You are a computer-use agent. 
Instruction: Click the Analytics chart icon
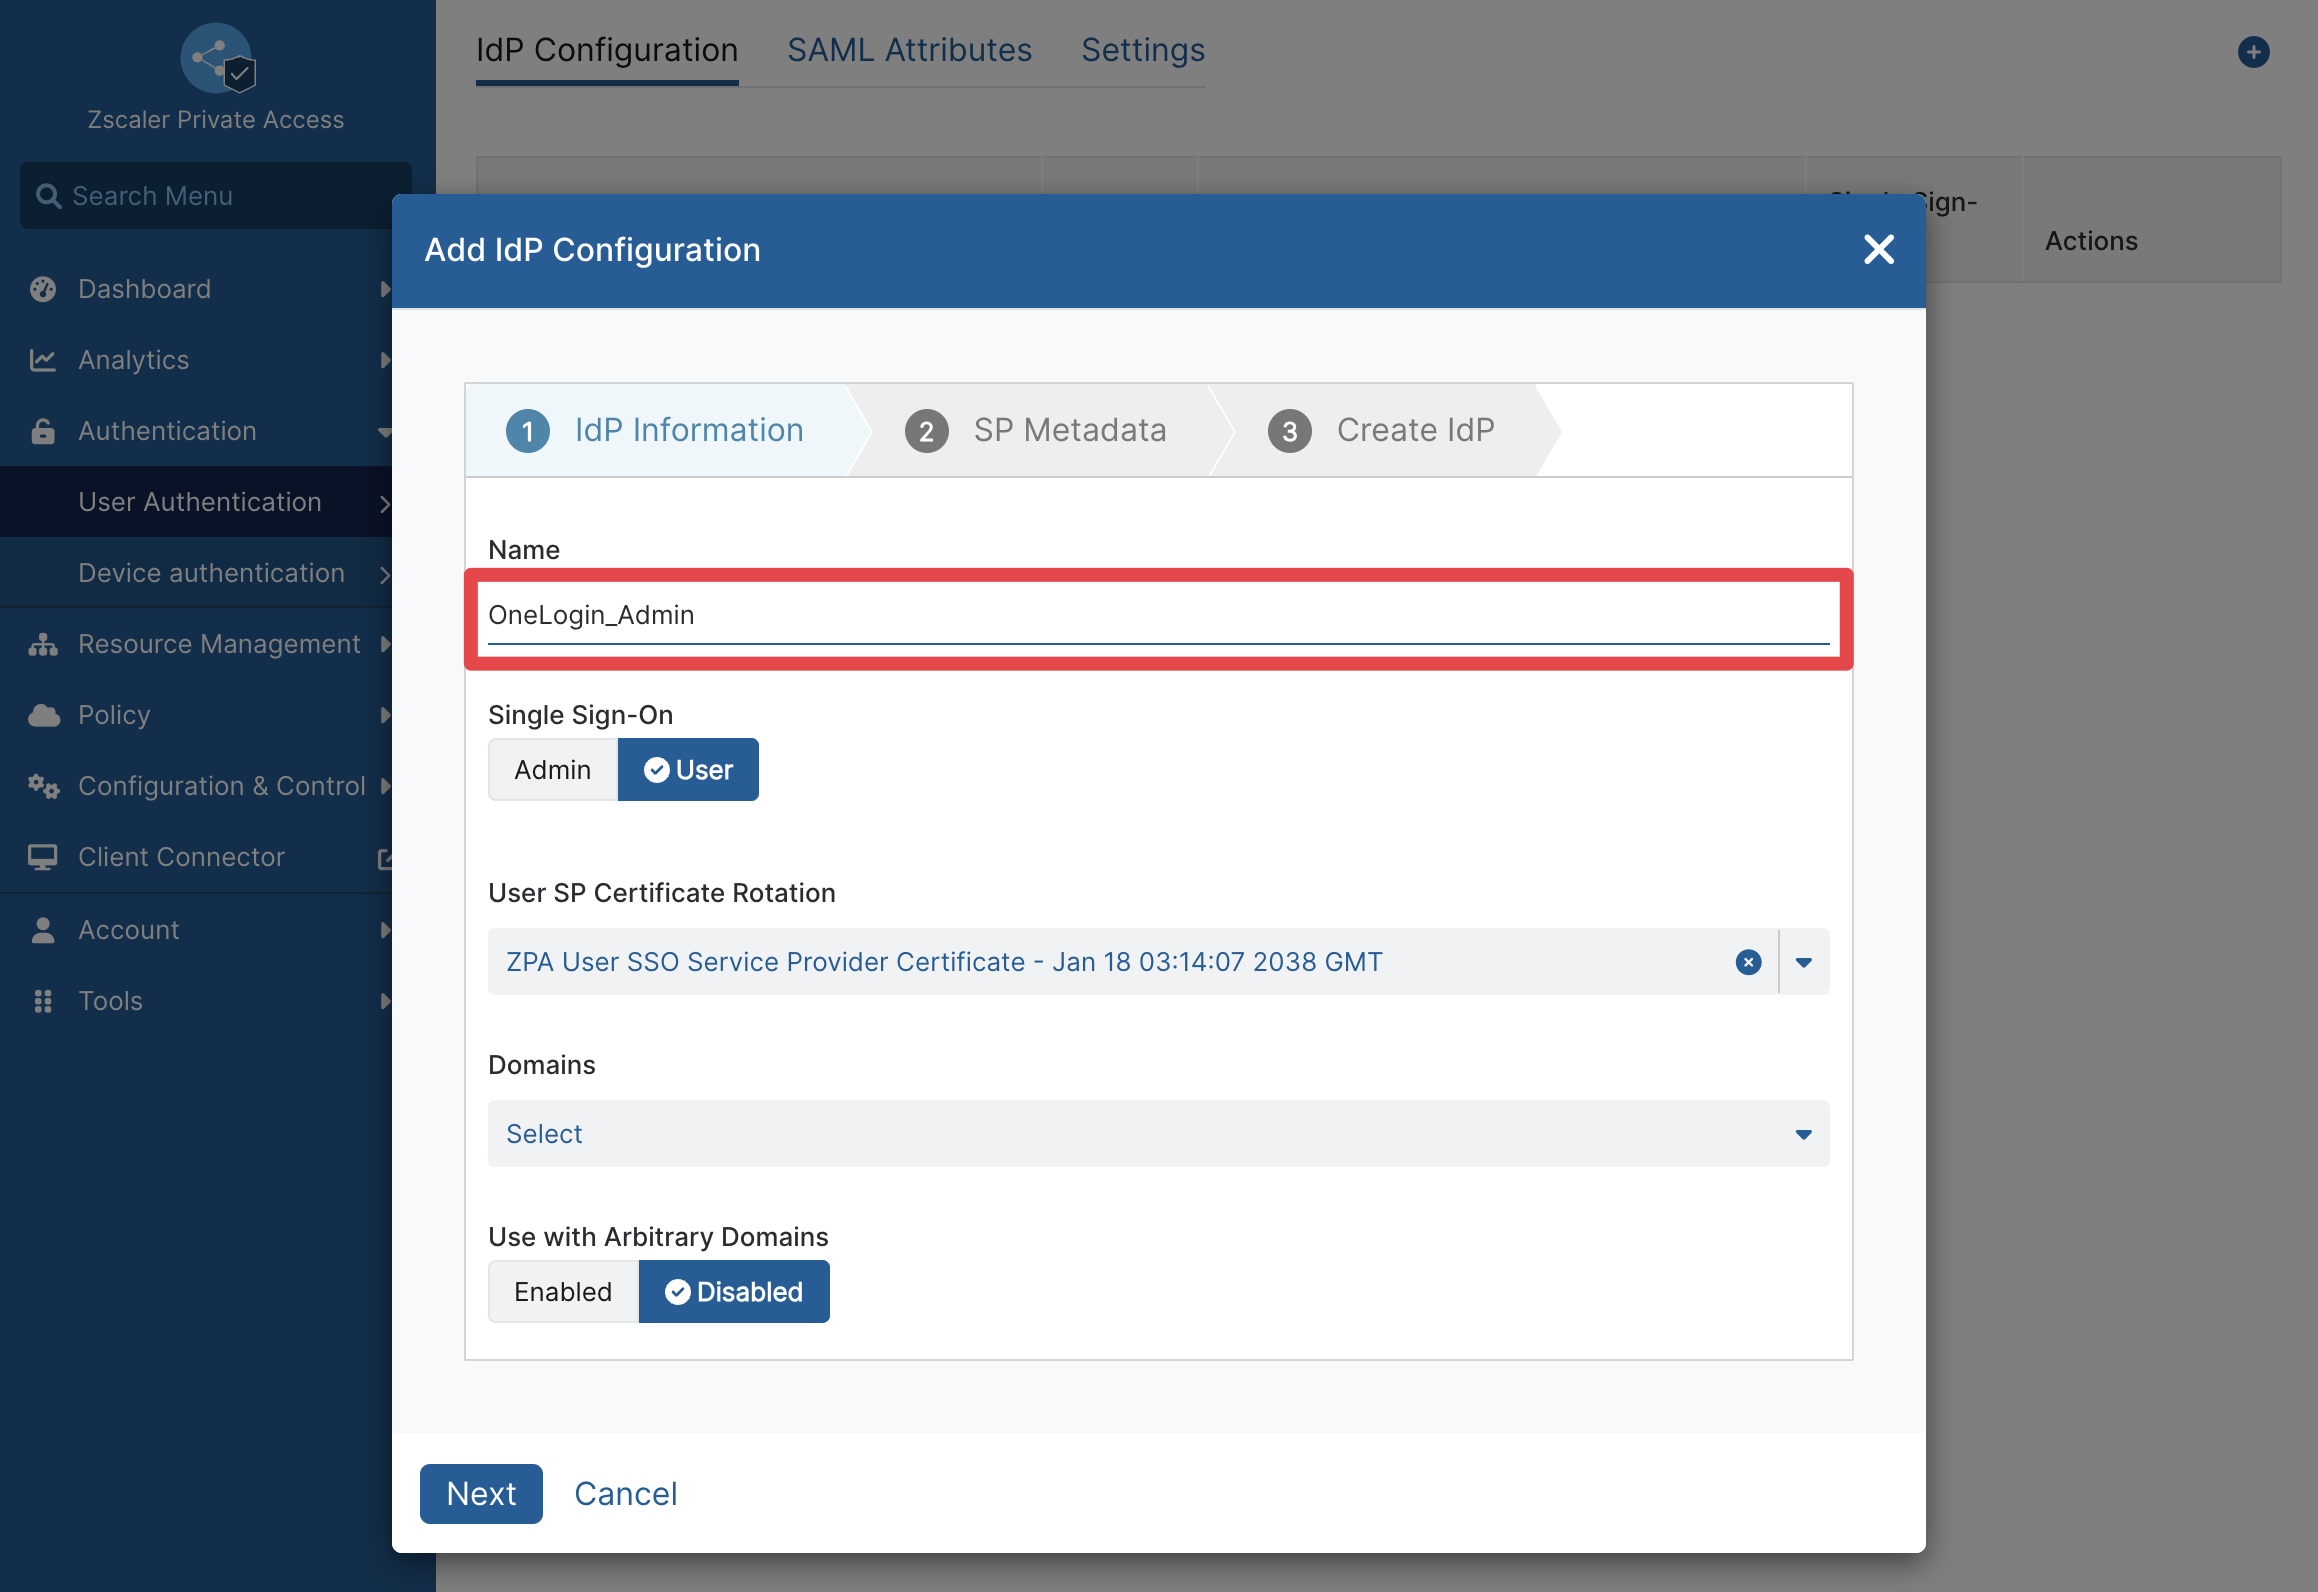coord(43,360)
